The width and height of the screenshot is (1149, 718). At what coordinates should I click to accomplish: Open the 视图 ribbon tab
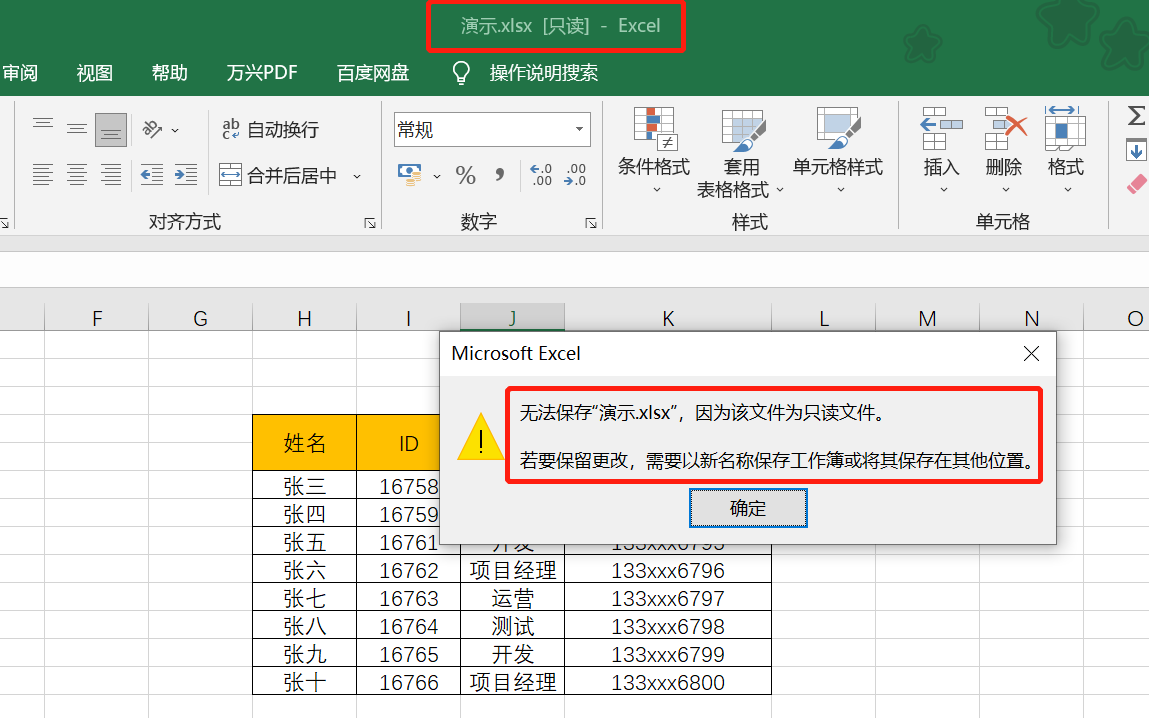(95, 73)
